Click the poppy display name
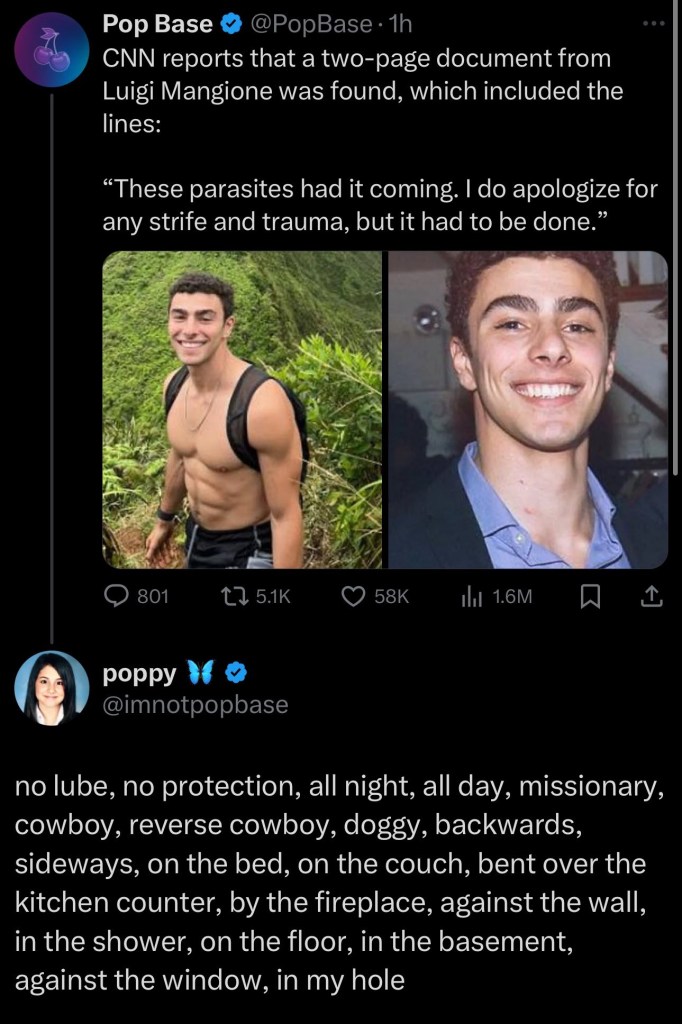This screenshot has height=1024, width=682. pyautogui.click(x=139, y=673)
